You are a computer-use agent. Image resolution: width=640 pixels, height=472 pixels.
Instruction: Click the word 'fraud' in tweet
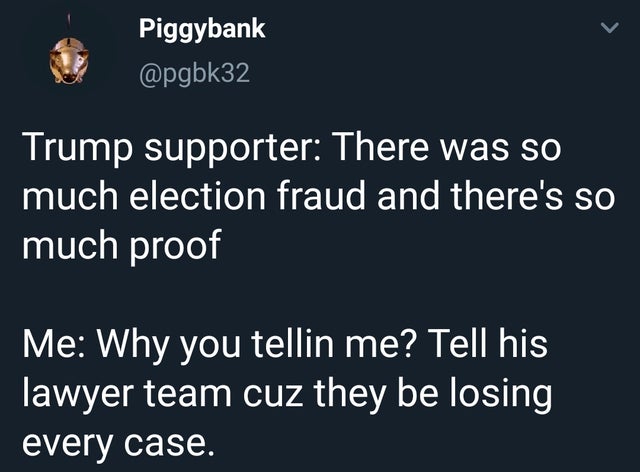click(321, 196)
